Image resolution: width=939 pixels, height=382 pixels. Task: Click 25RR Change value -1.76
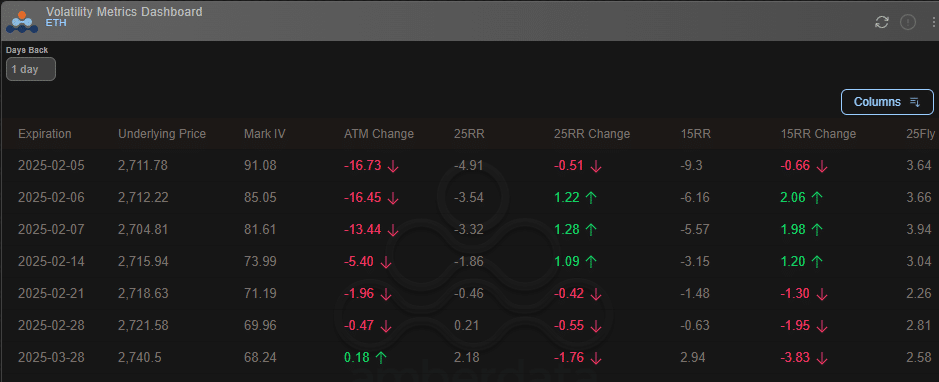(570, 357)
